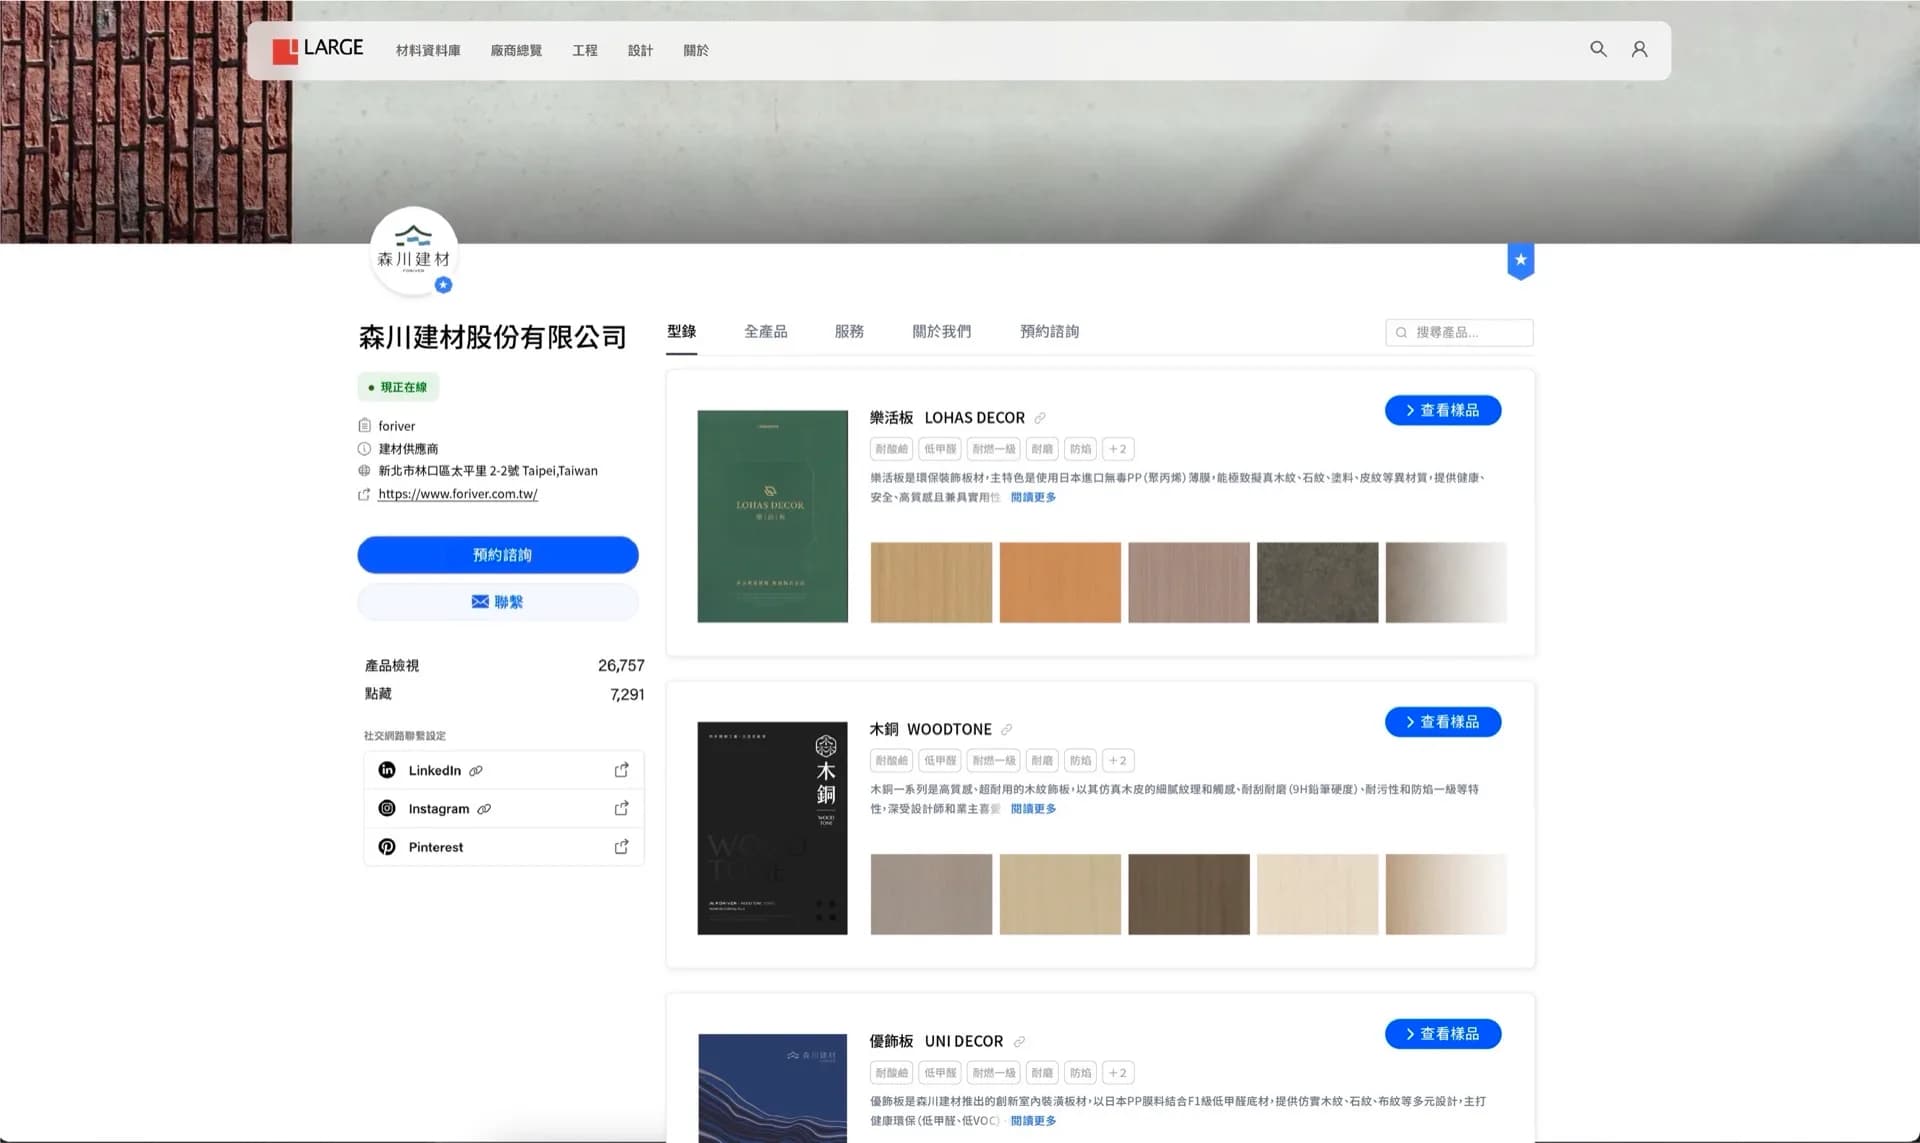Expand LOHAS DECOR description with 閱讀更多
Image resolution: width=1920 pixels, height=1143 pixels.
(1033, 497)
